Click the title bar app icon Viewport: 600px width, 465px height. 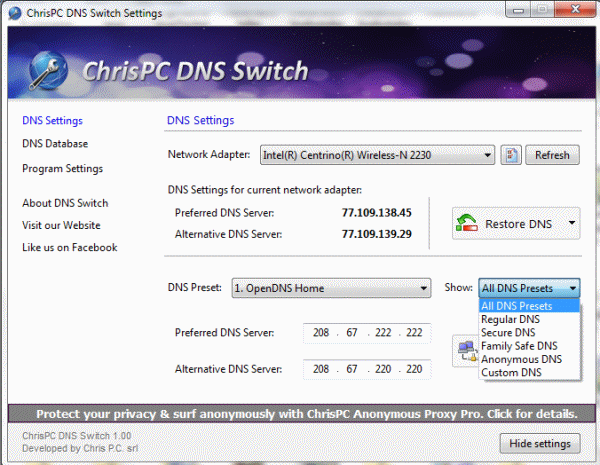[15, 13]
